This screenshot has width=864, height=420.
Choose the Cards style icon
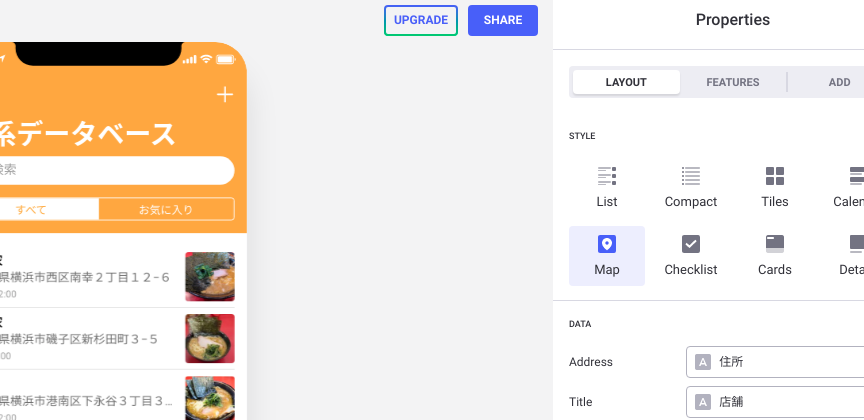click(774, 245)
